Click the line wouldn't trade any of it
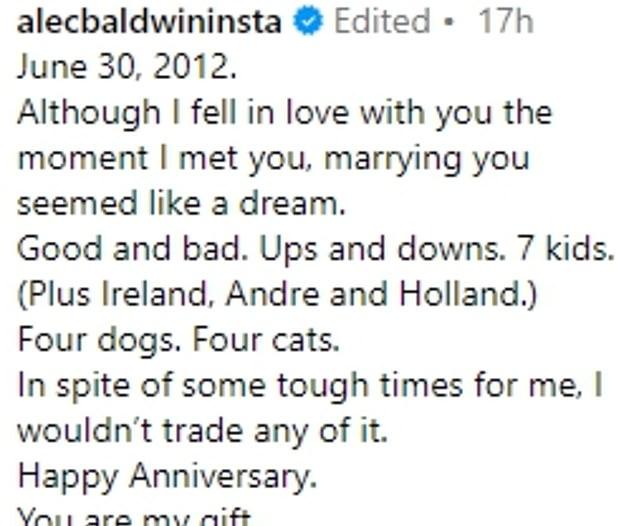Screen dimensions: 634x526 click(x=203, y=431)
